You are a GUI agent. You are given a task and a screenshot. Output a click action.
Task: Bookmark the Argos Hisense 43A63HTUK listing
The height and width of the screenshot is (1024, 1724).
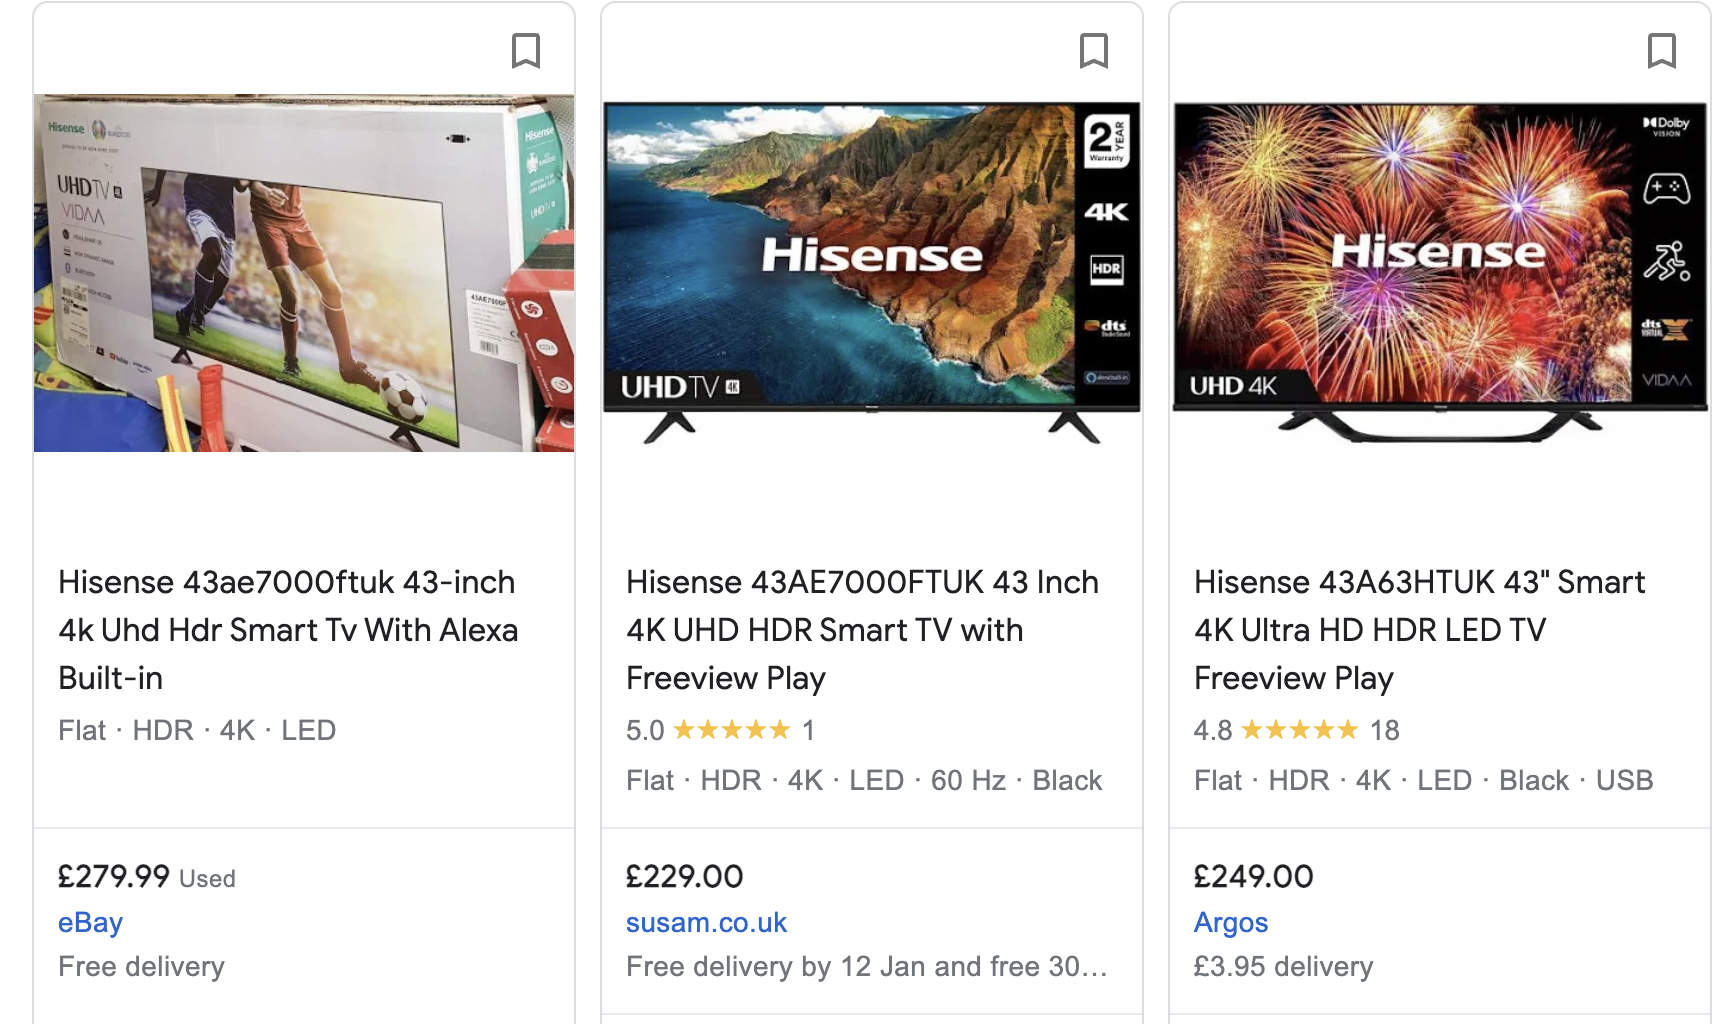(1662, 51)
